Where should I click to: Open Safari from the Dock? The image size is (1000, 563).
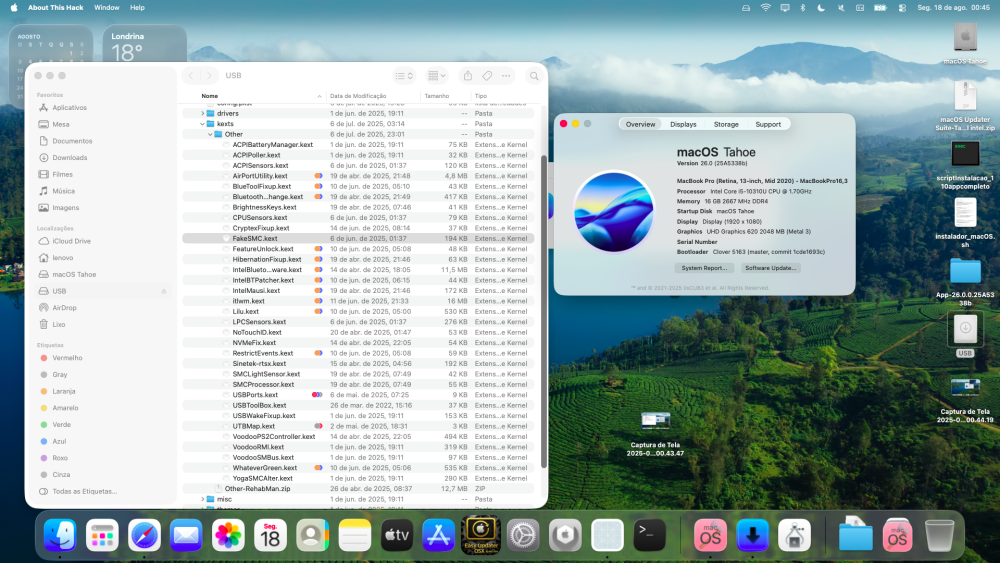click(x=144, y=535)
